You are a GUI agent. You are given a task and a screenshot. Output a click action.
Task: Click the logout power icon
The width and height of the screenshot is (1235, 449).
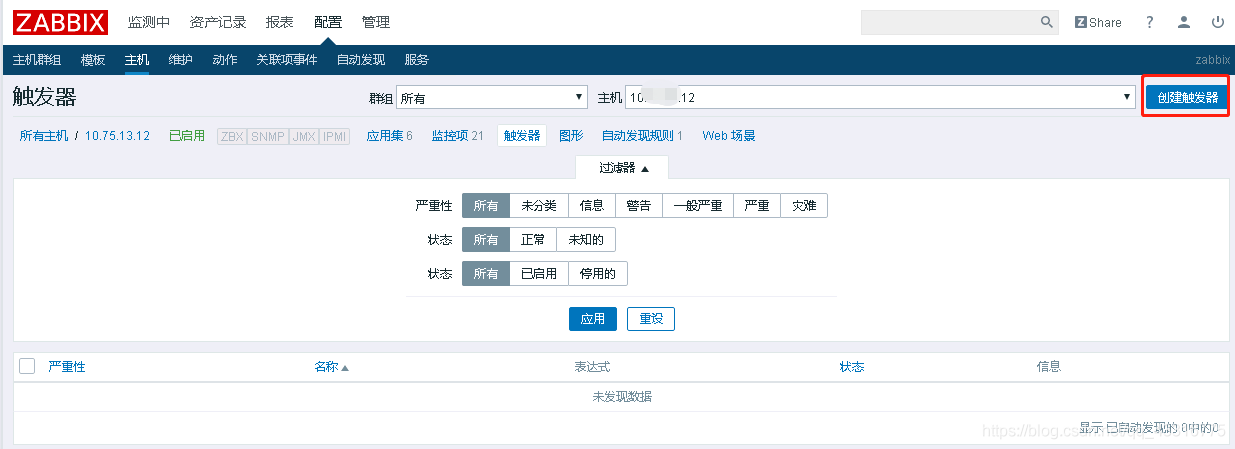pyautogui.click(x=1217, y=22)
